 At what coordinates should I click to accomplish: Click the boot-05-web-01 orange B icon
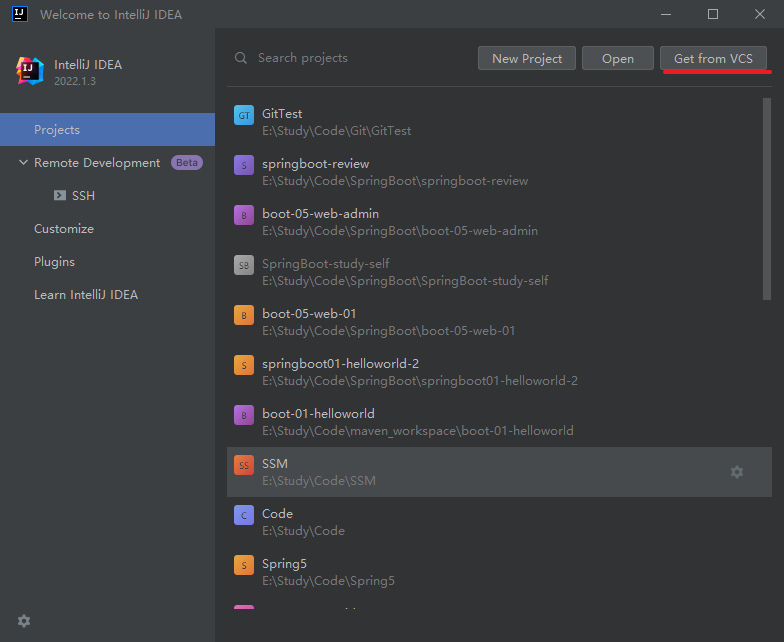[244, 315]
